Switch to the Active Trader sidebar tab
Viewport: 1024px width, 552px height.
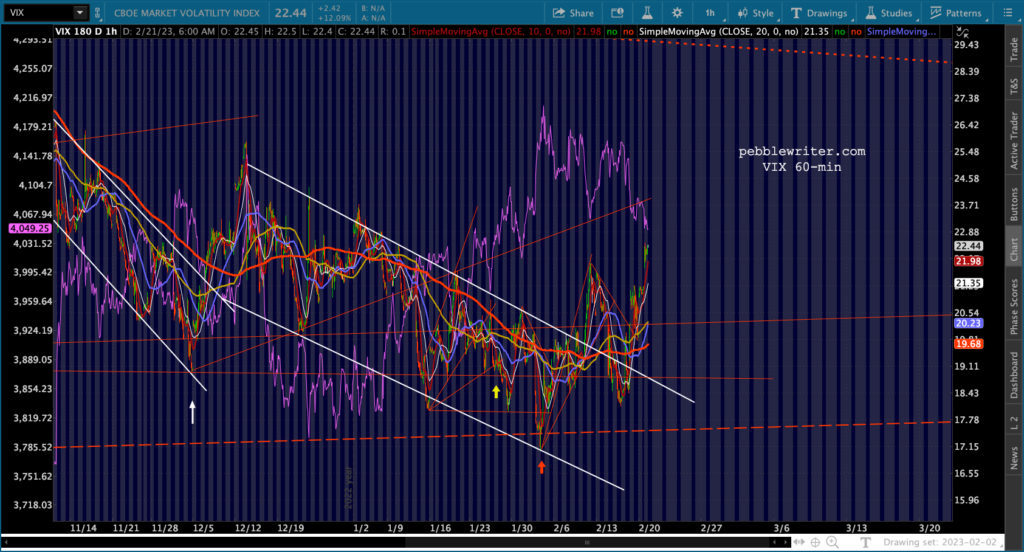click(1014, 140)
